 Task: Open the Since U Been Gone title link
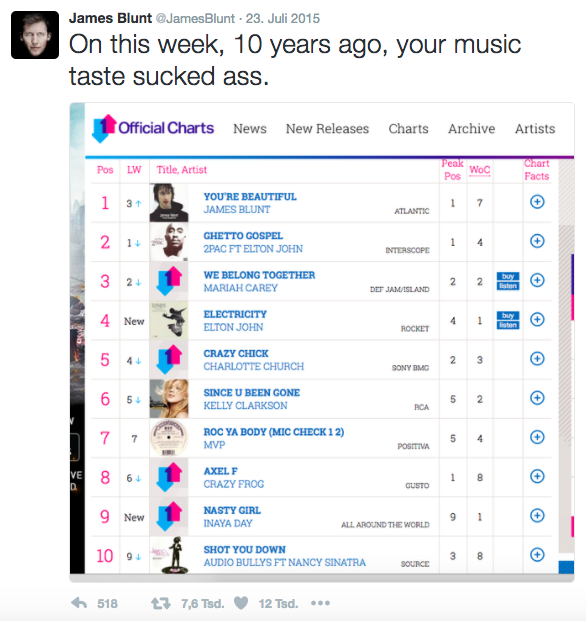[252, 392]
